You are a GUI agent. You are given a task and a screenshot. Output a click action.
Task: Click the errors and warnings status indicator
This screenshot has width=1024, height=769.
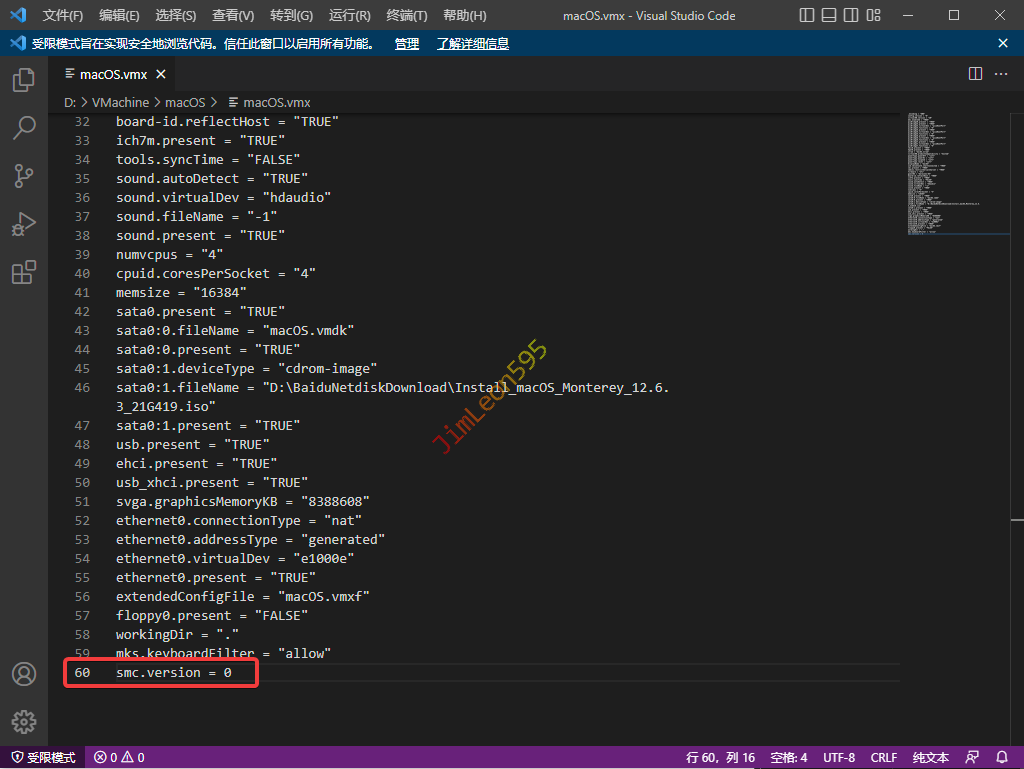(119, 757)
